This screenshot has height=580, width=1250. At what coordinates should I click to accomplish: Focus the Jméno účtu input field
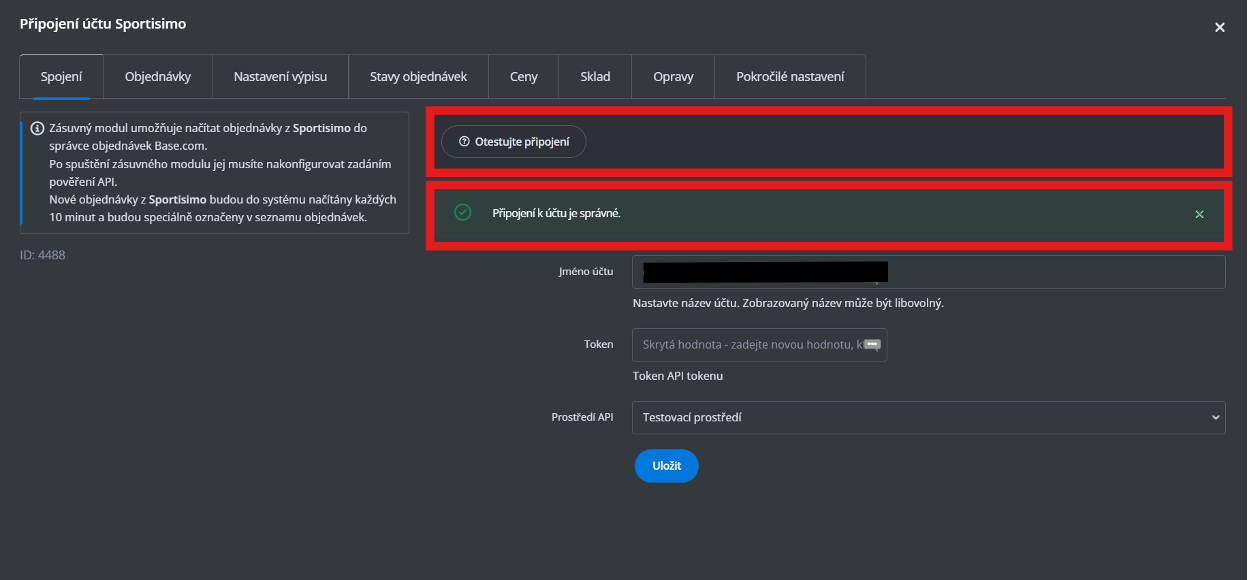929,272
